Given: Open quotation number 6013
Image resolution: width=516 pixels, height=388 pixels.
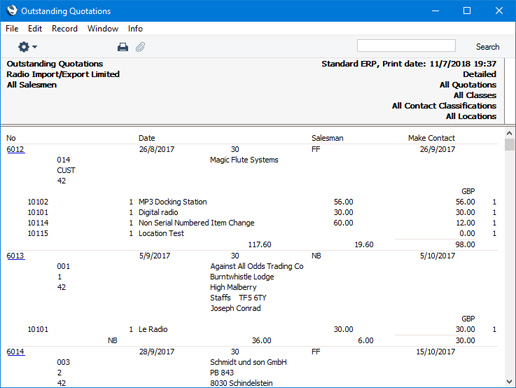Looking at the screenshot, I should [15, 256].
